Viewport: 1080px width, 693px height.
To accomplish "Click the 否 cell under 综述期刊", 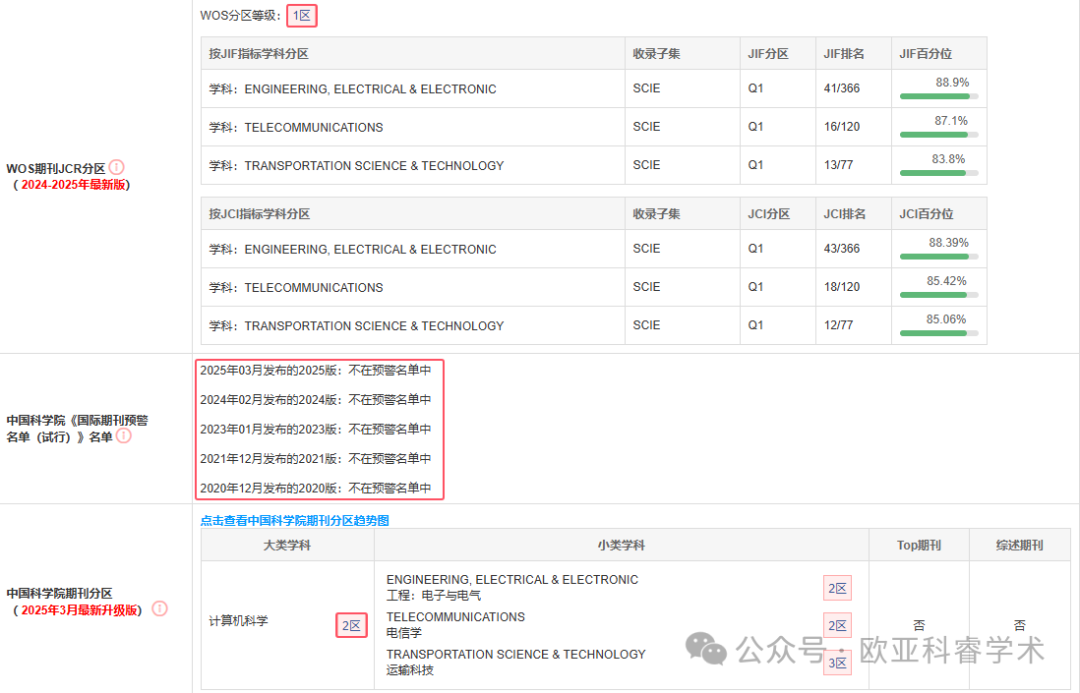I will [1019, 624].
